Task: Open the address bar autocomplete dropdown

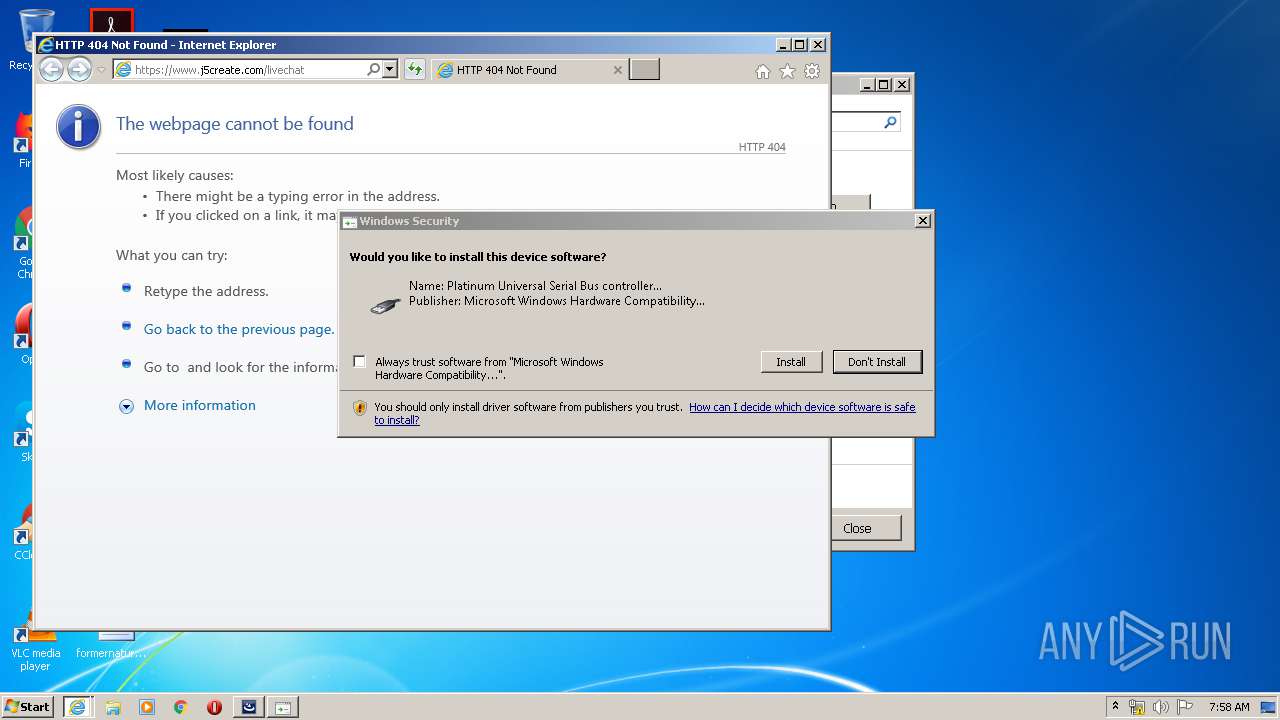Action: 390,70
